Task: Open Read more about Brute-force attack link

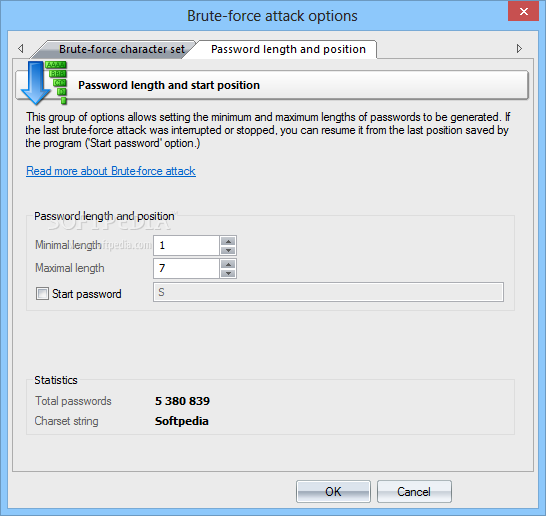Action: pyautogui.click(x=111, y=171)
